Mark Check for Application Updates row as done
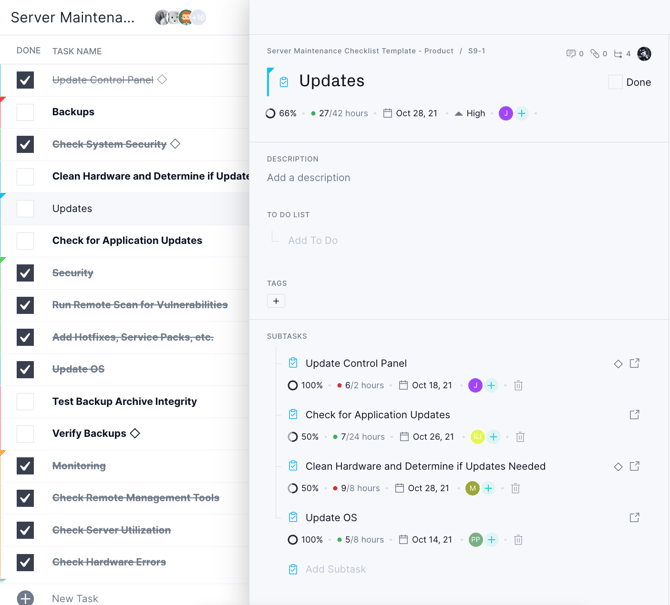The image size is (670, 605). click(x=25, y=241)
